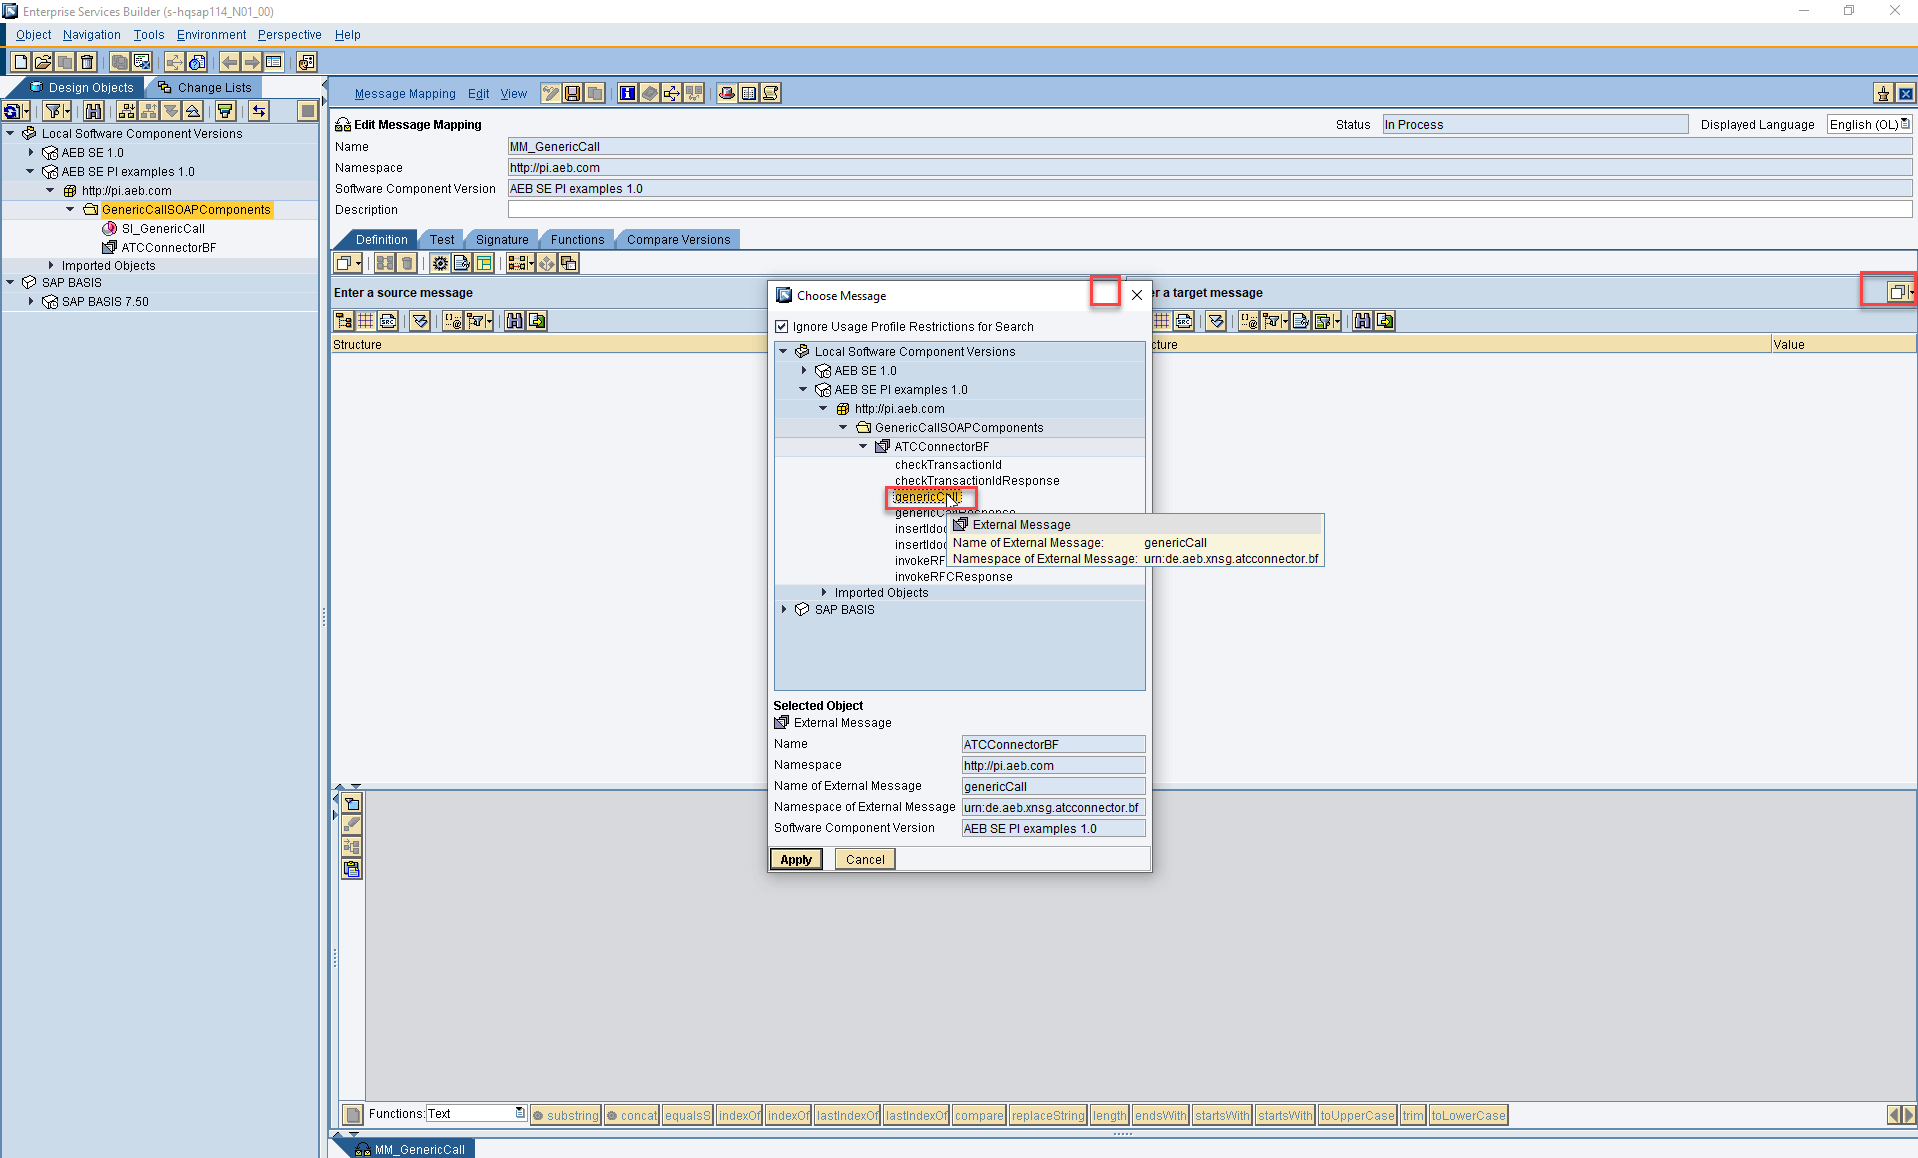
Task: Refresh the navigation tree with refresh icon
Action: 11,111
